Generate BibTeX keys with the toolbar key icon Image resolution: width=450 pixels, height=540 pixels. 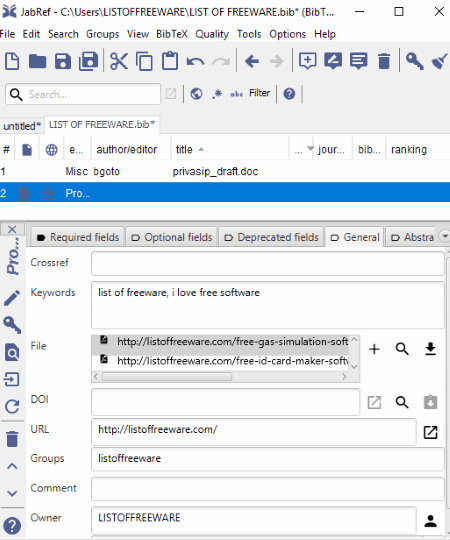point(414,61)
